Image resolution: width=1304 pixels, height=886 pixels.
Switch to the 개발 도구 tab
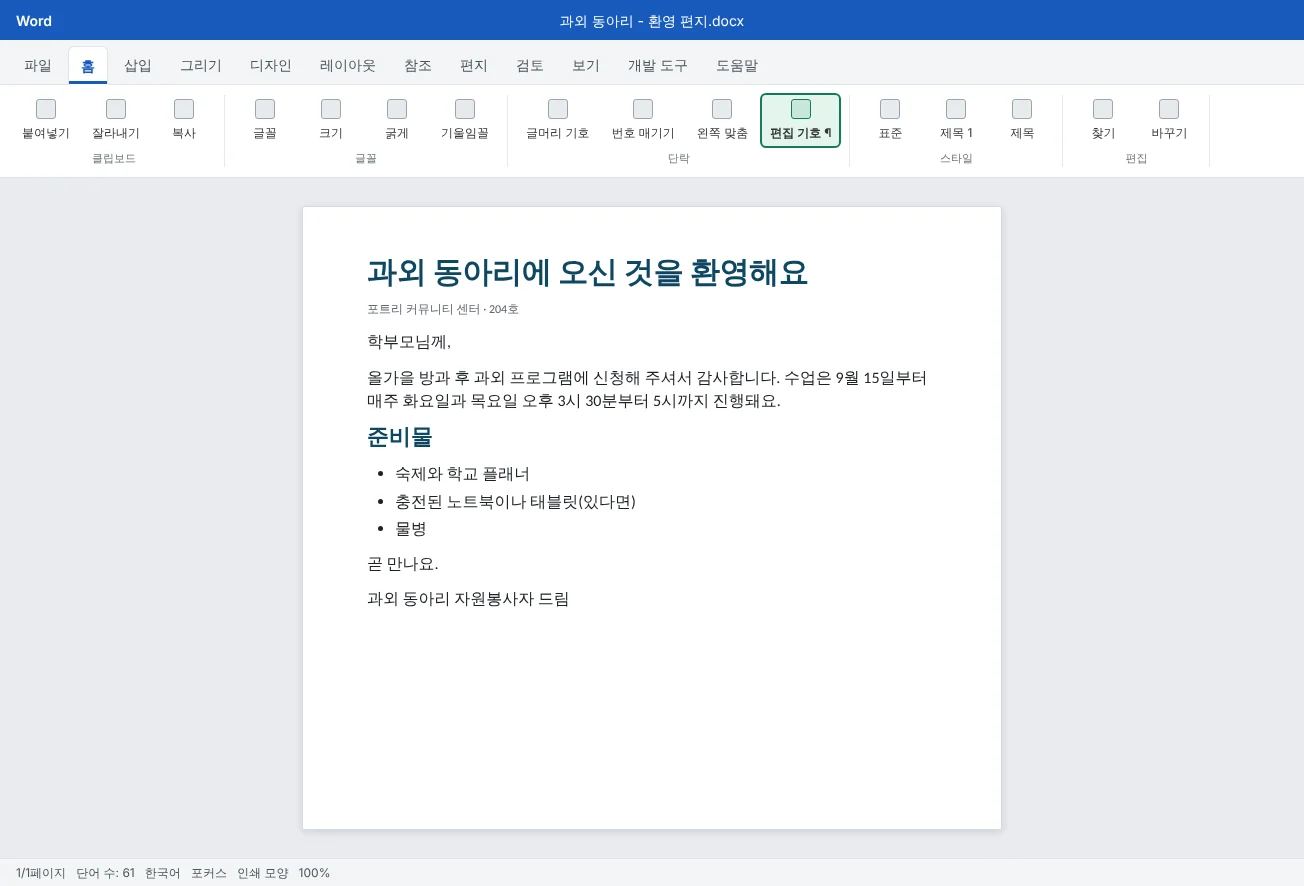pyautogui.click(x=658, y=65)
